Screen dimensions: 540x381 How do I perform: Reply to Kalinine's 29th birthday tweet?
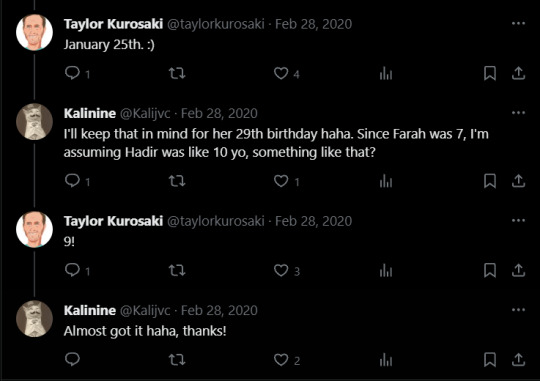[x=73, y=181]
